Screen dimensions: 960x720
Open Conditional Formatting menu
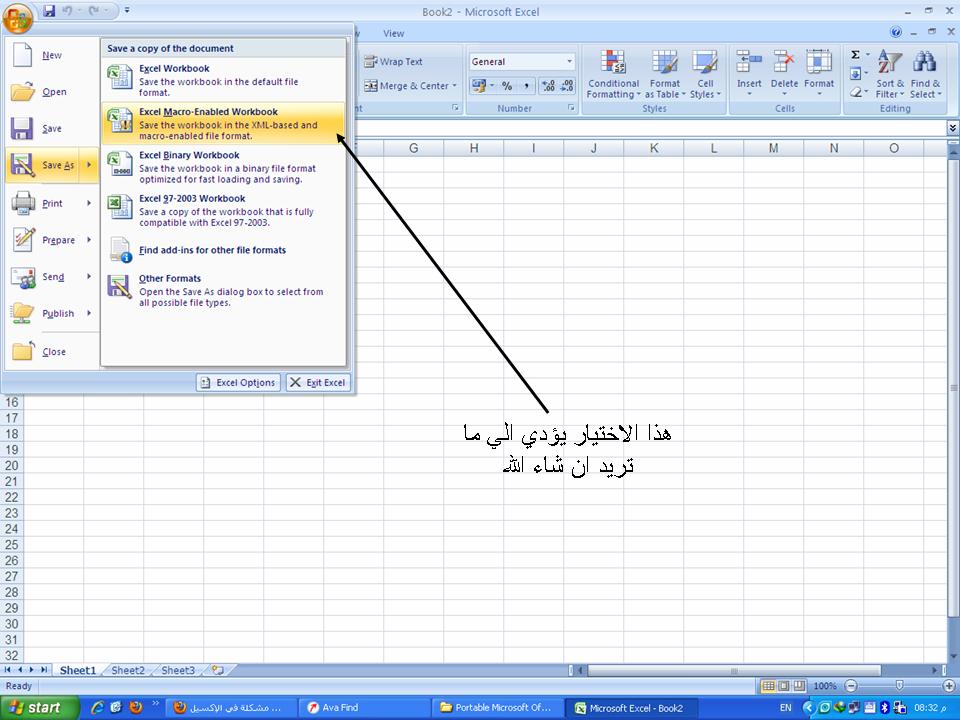613,75
